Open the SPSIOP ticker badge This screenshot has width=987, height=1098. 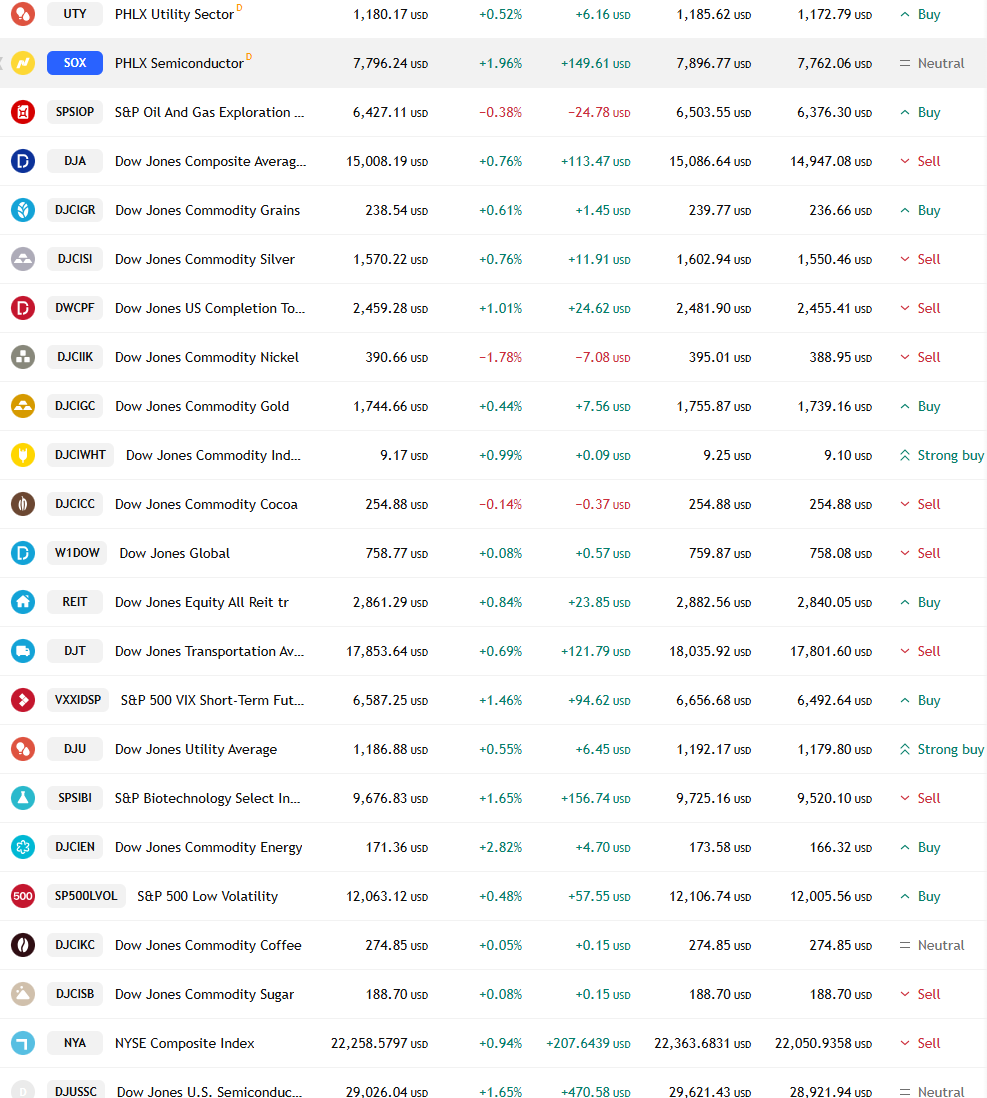(x=75, y=112)
